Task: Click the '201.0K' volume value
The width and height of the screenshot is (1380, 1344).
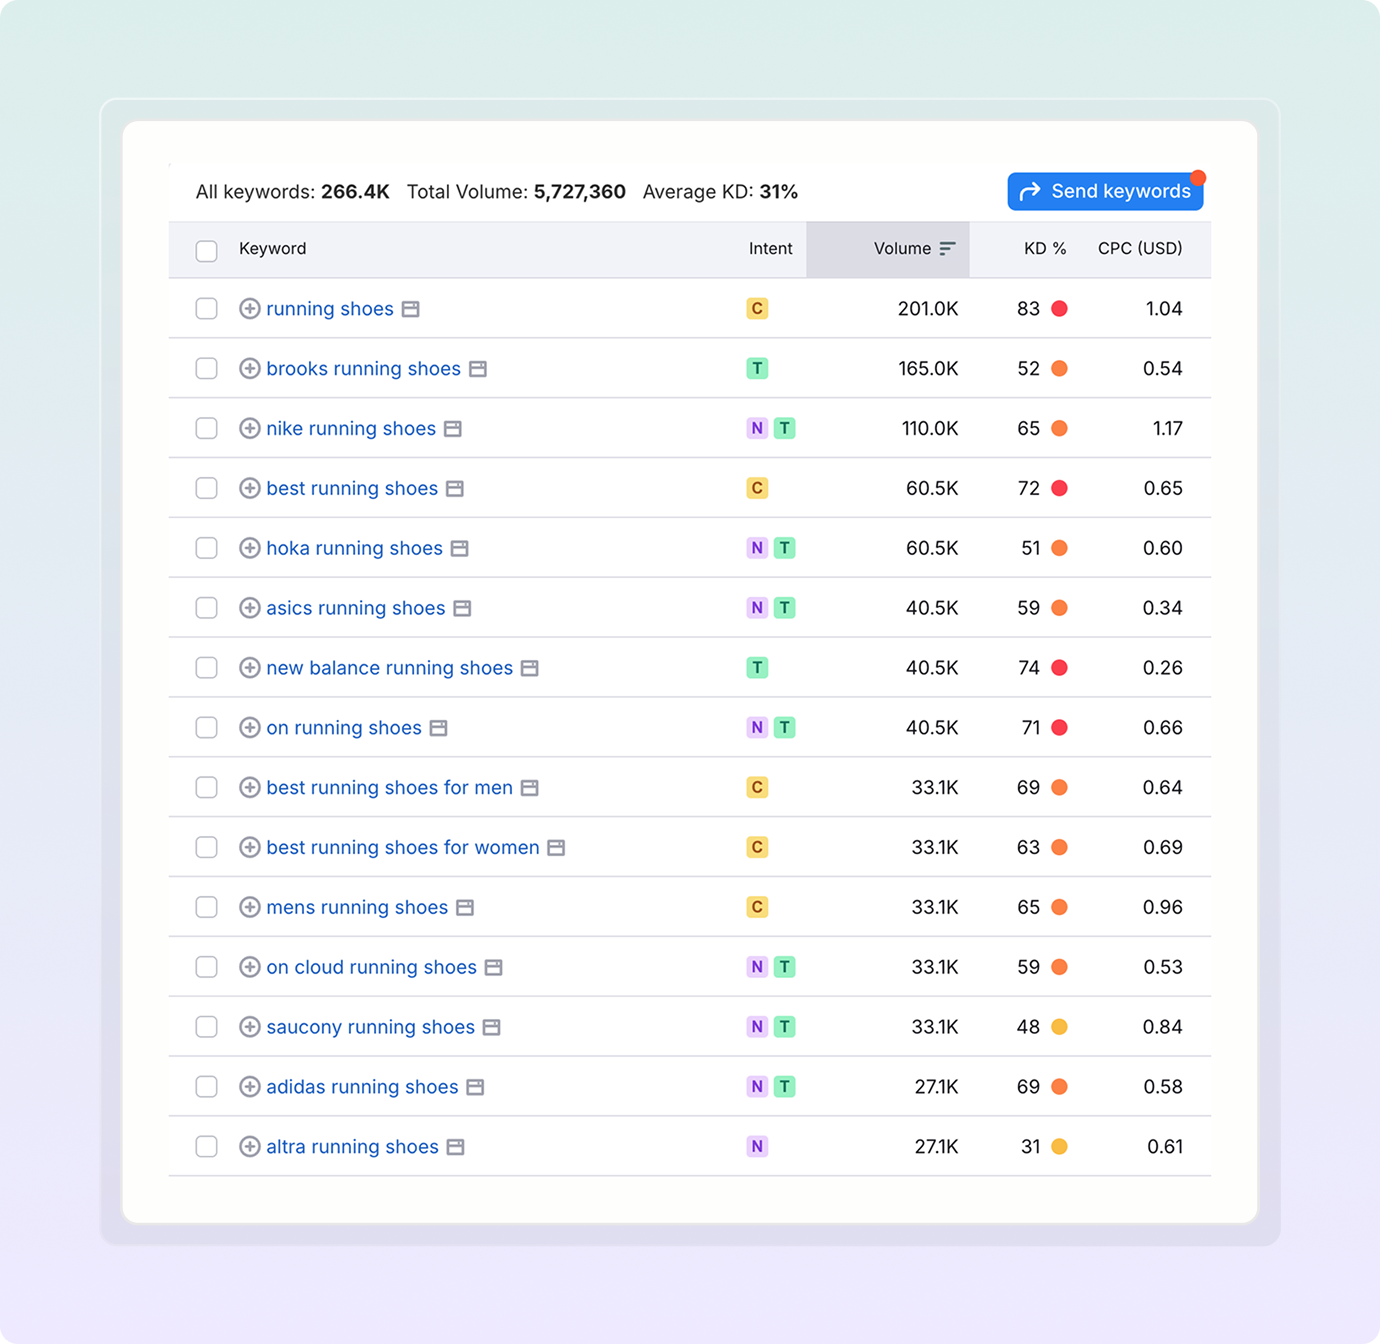Action: coord(928,309)
